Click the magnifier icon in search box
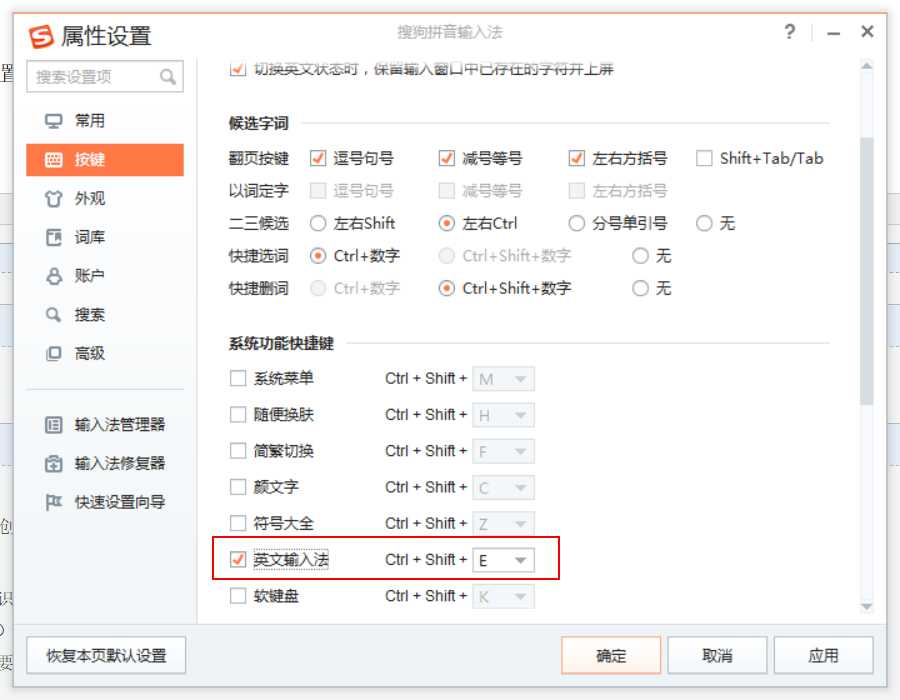The height and width of the screenshot is (700, 900). [168, 76]
